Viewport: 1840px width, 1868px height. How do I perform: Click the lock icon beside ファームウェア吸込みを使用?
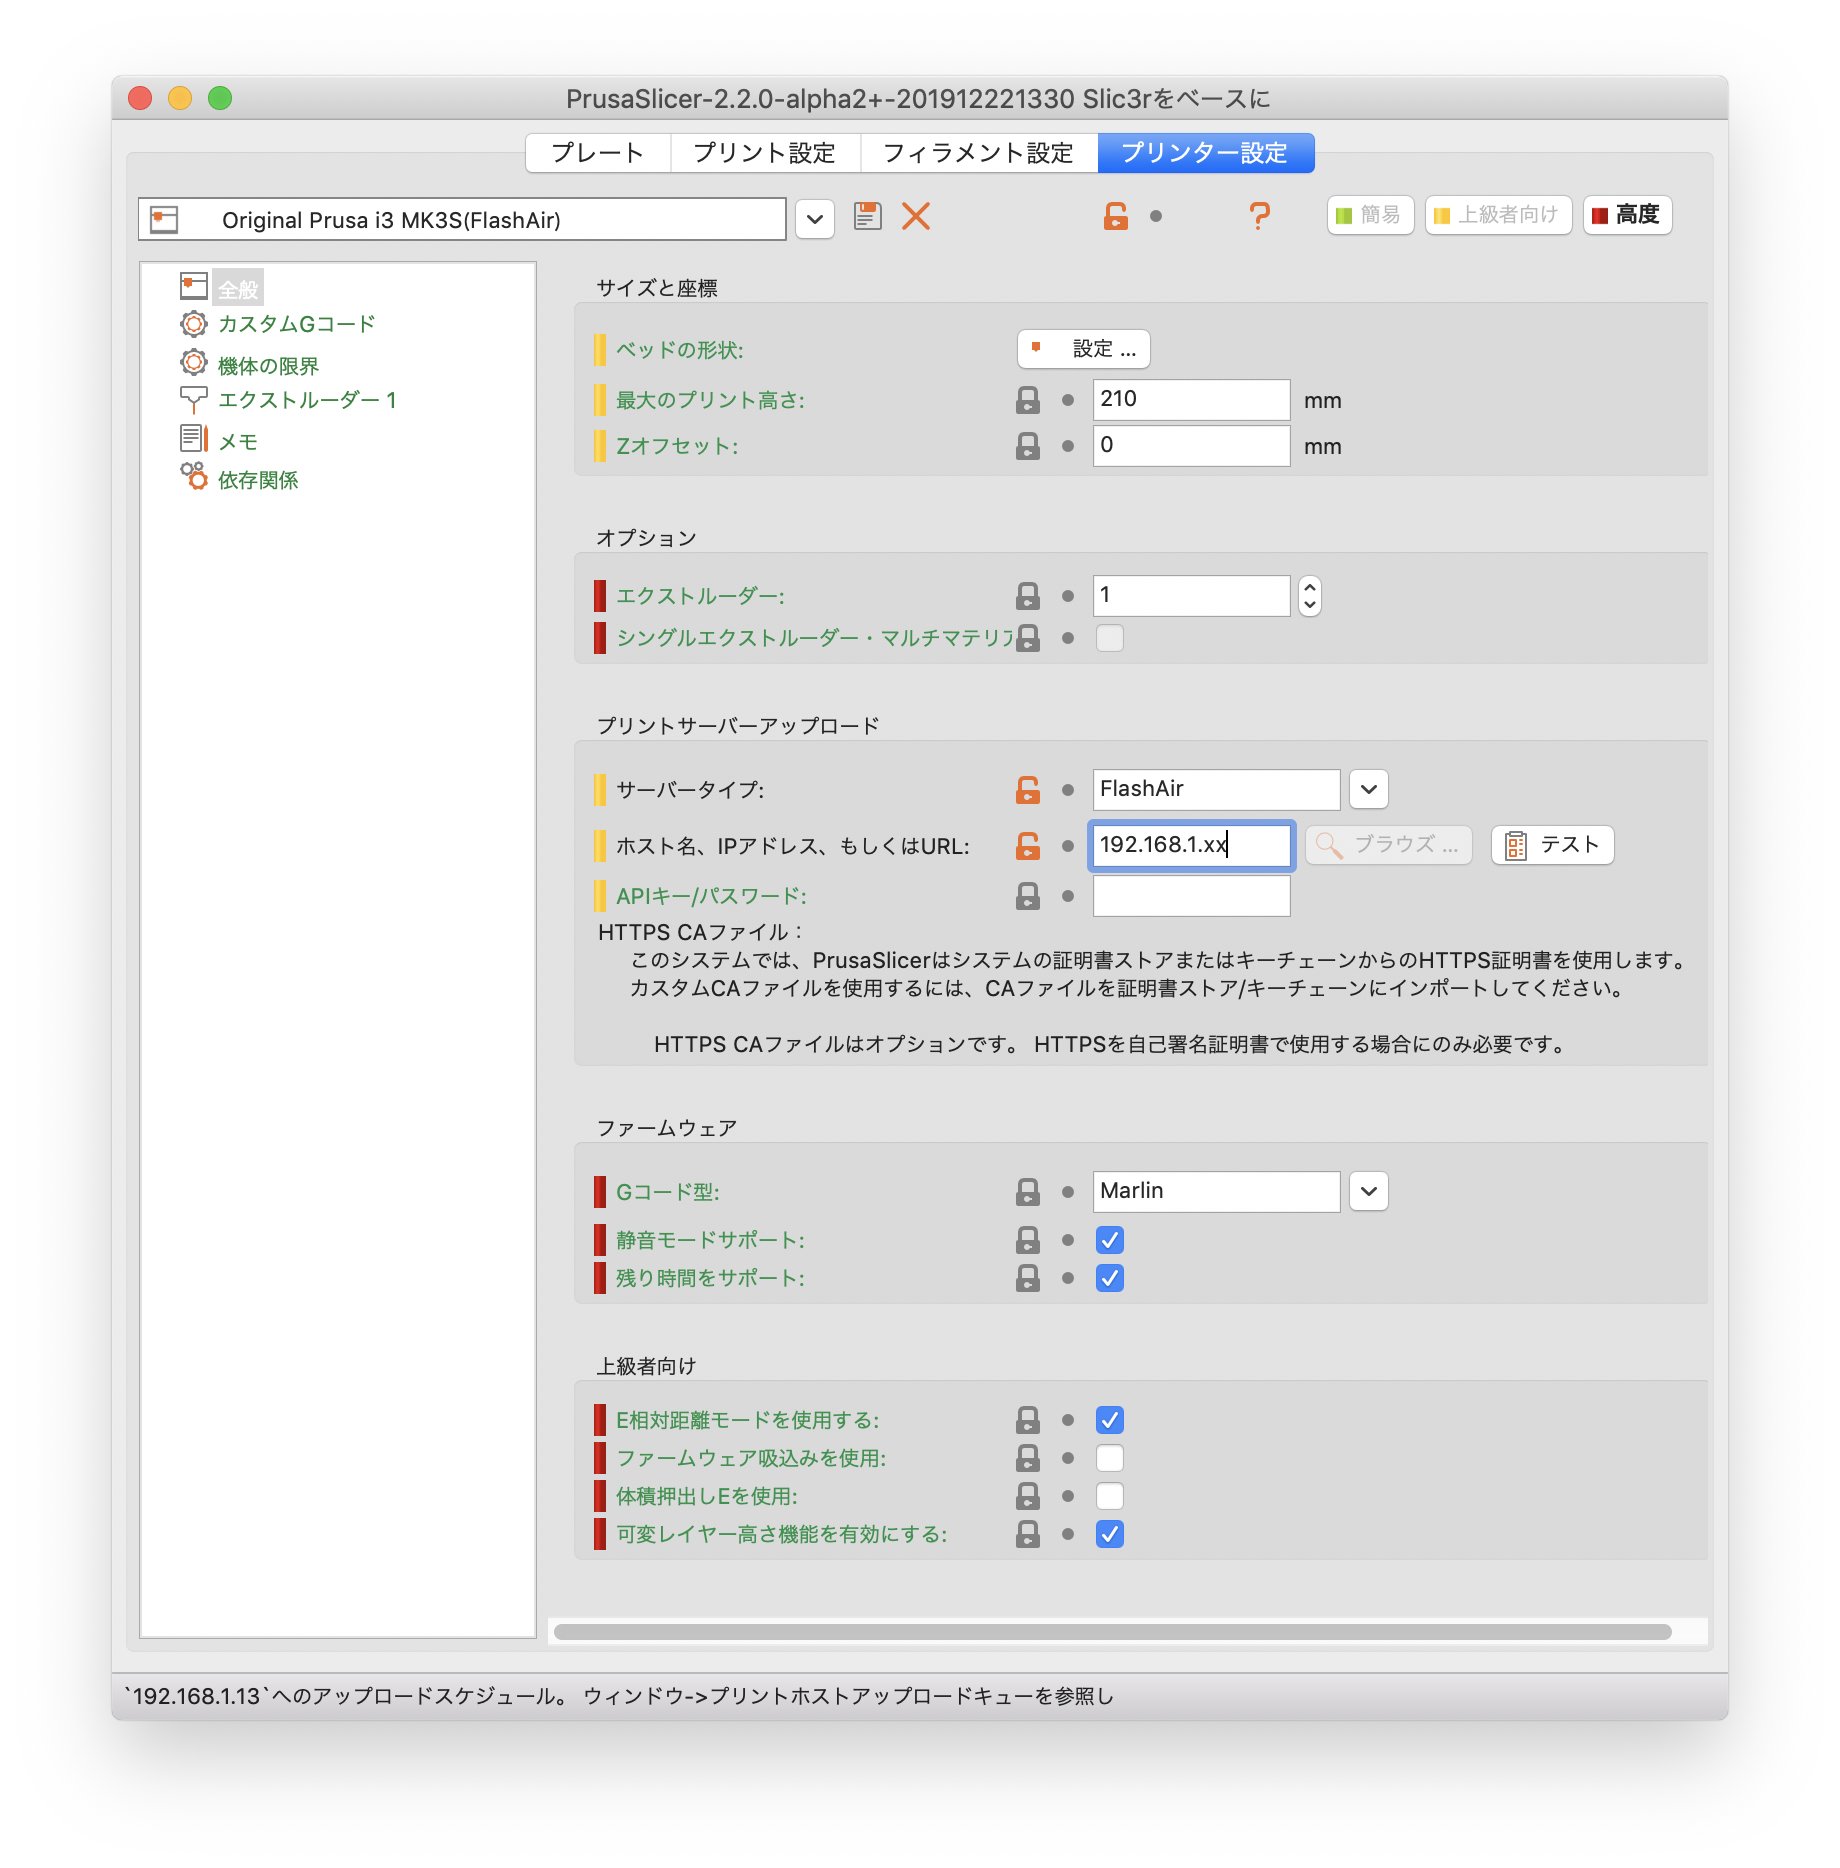(1027, 1458)
